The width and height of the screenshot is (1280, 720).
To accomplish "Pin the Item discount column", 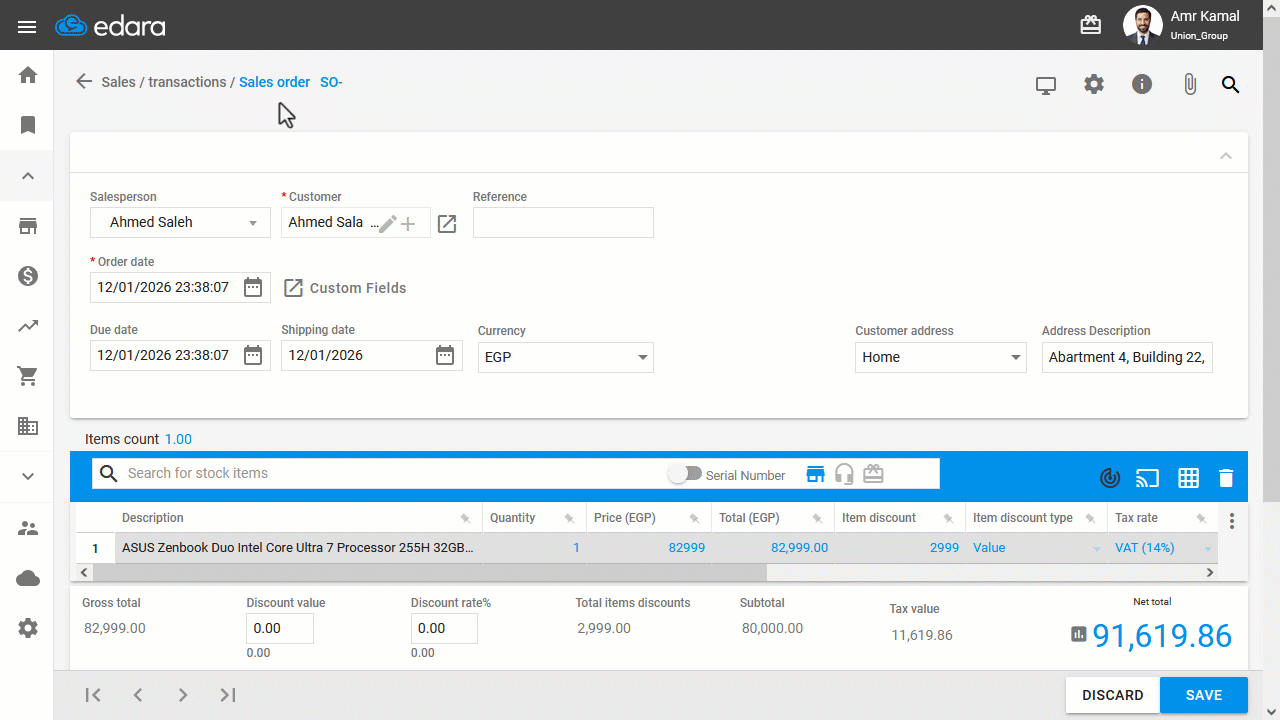I will (950, 518).
